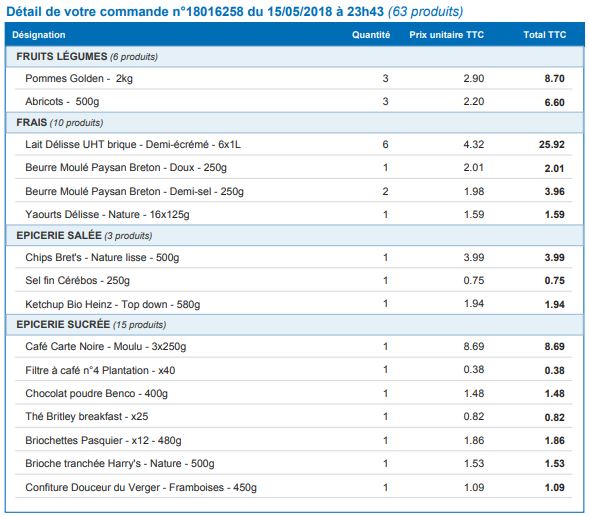Click Beurre Moulé Paysan Breton Doux
The height and width of the screenshot is (516, 589).
pyautogui.click(x=126, y=167)
